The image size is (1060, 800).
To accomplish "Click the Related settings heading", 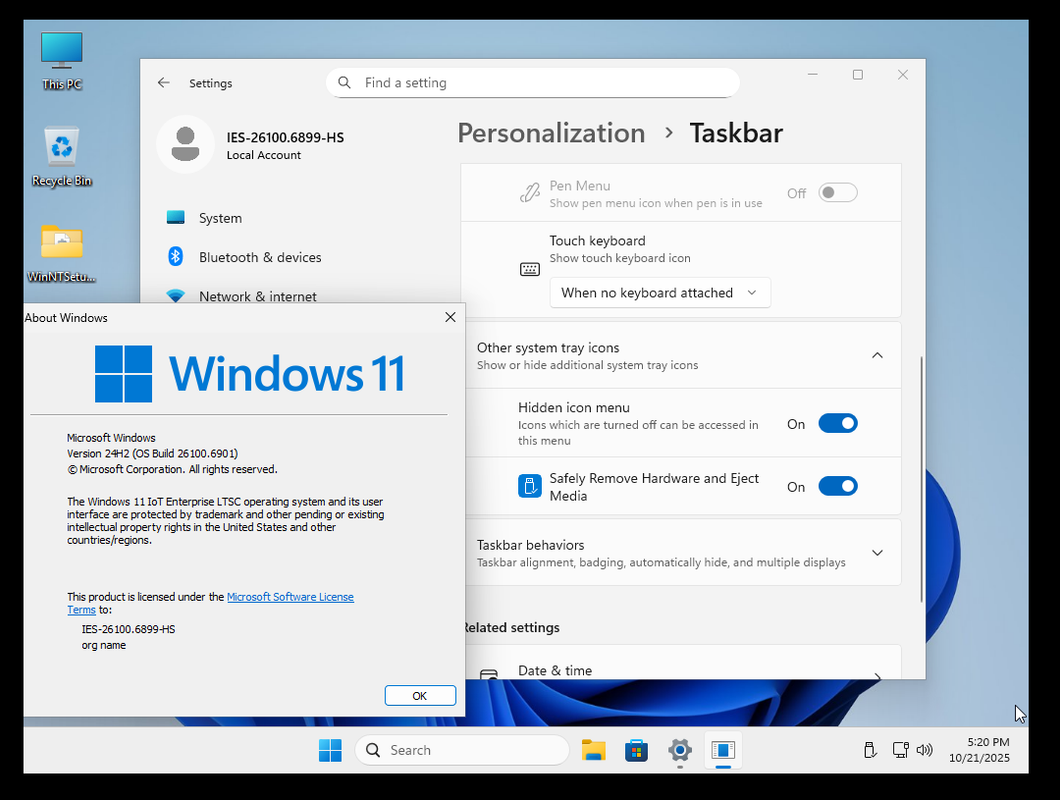I will pyautogui.click(x=512, y=628).
